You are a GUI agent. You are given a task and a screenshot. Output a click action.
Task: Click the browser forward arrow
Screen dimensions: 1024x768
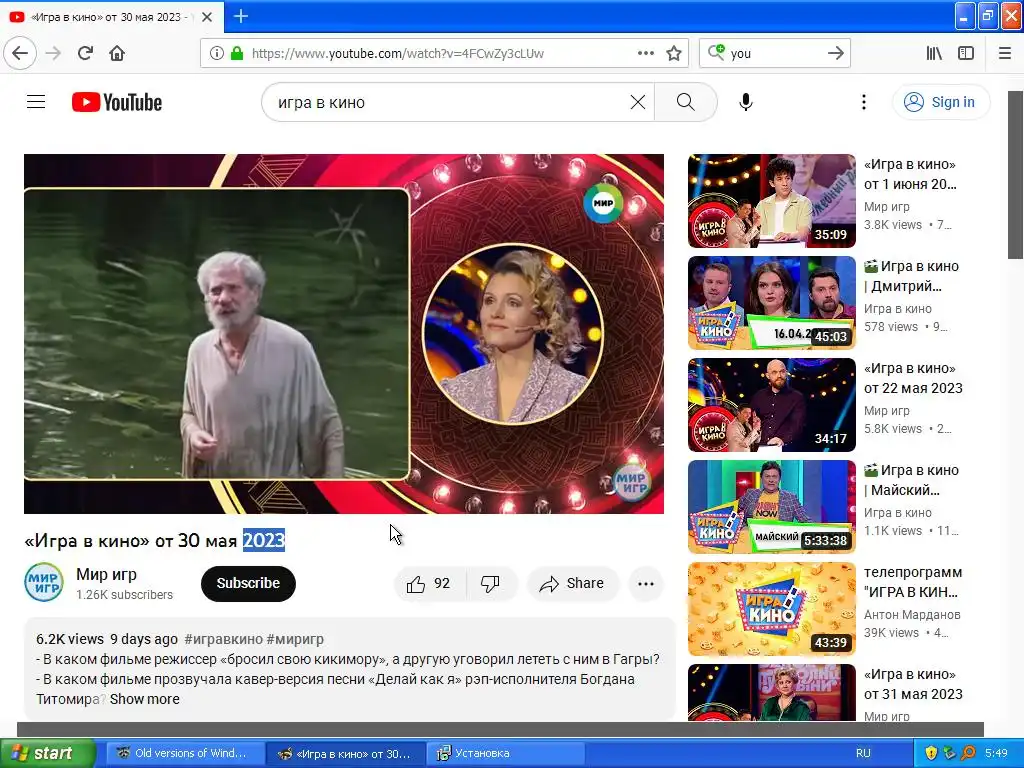pyautogui.click(x=53, y=54)
